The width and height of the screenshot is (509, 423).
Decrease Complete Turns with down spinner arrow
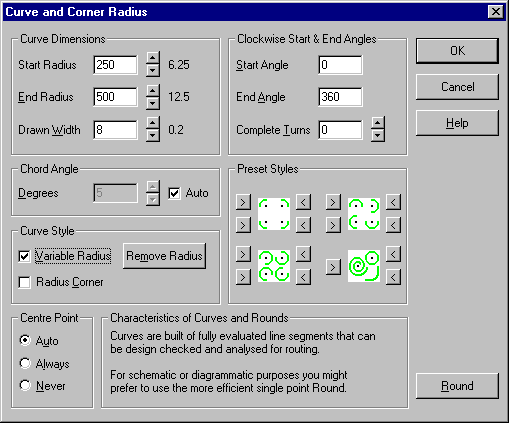pos(378,135)
